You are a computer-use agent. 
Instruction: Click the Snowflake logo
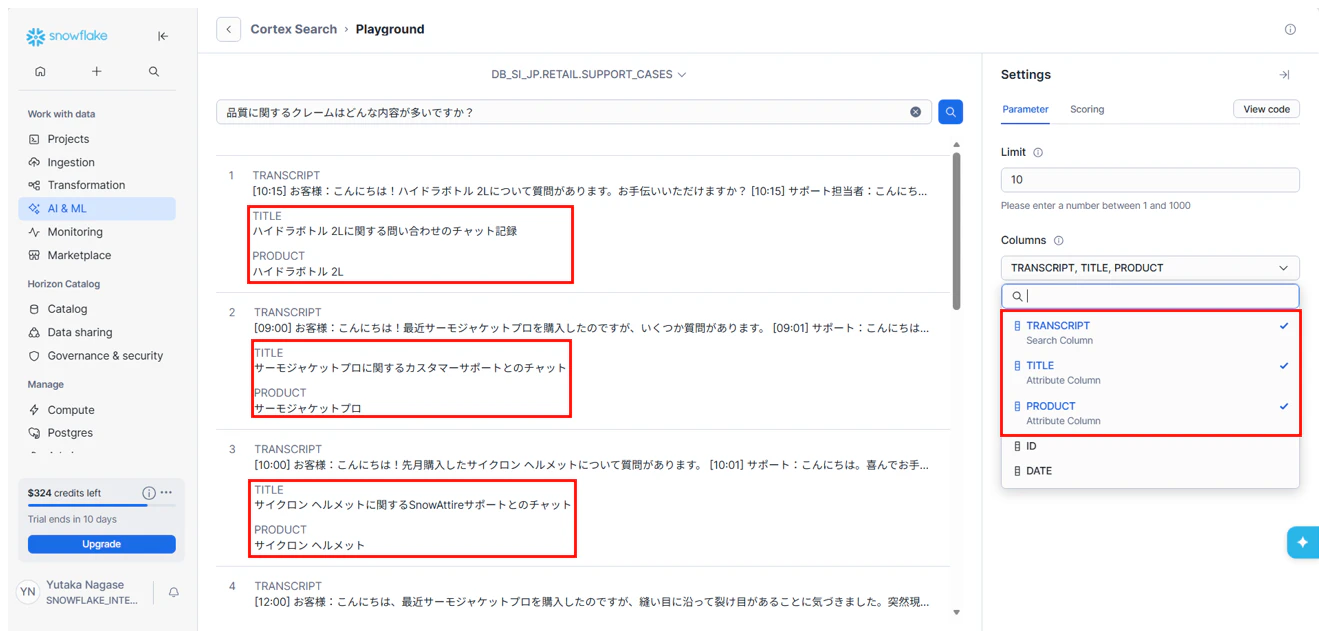point(66,36)
